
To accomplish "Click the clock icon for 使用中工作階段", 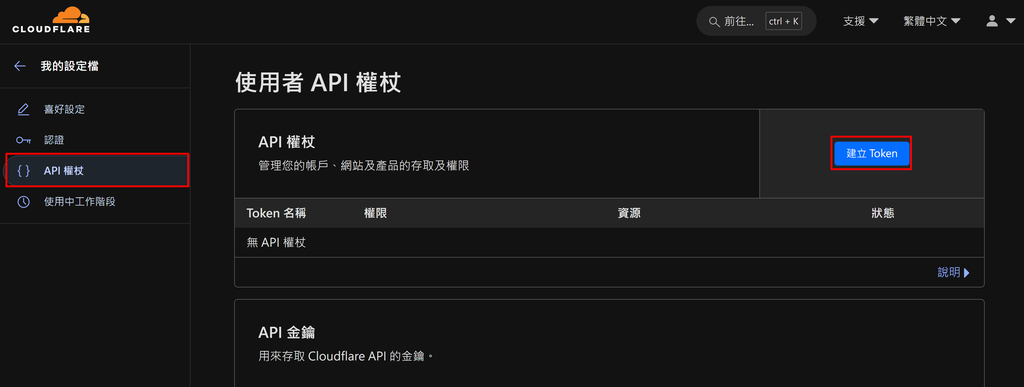I will click(x=24, y=202).
